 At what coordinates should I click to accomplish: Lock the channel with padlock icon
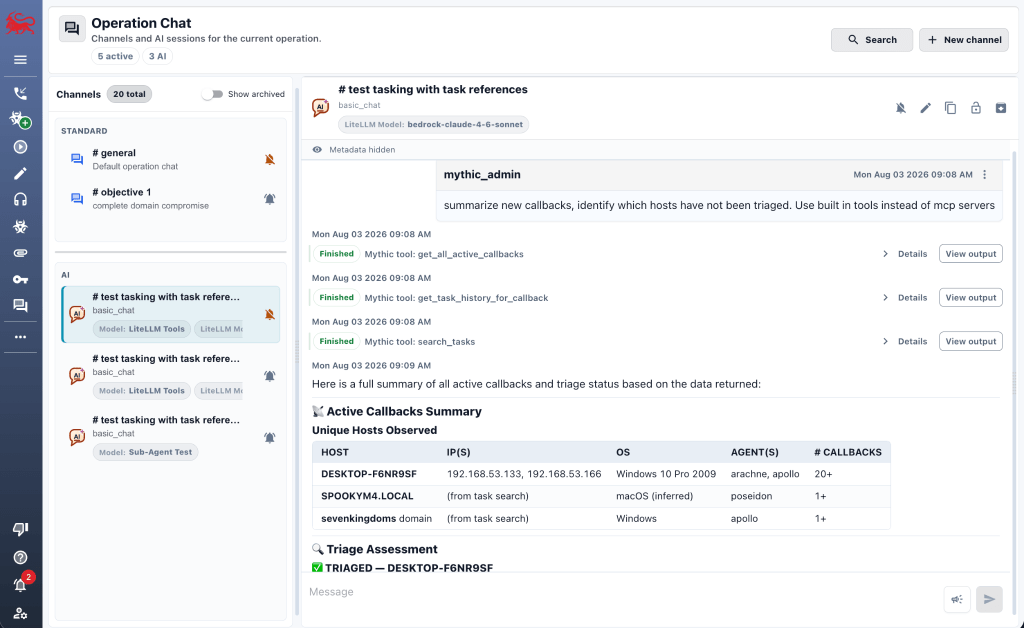[976, 108]
